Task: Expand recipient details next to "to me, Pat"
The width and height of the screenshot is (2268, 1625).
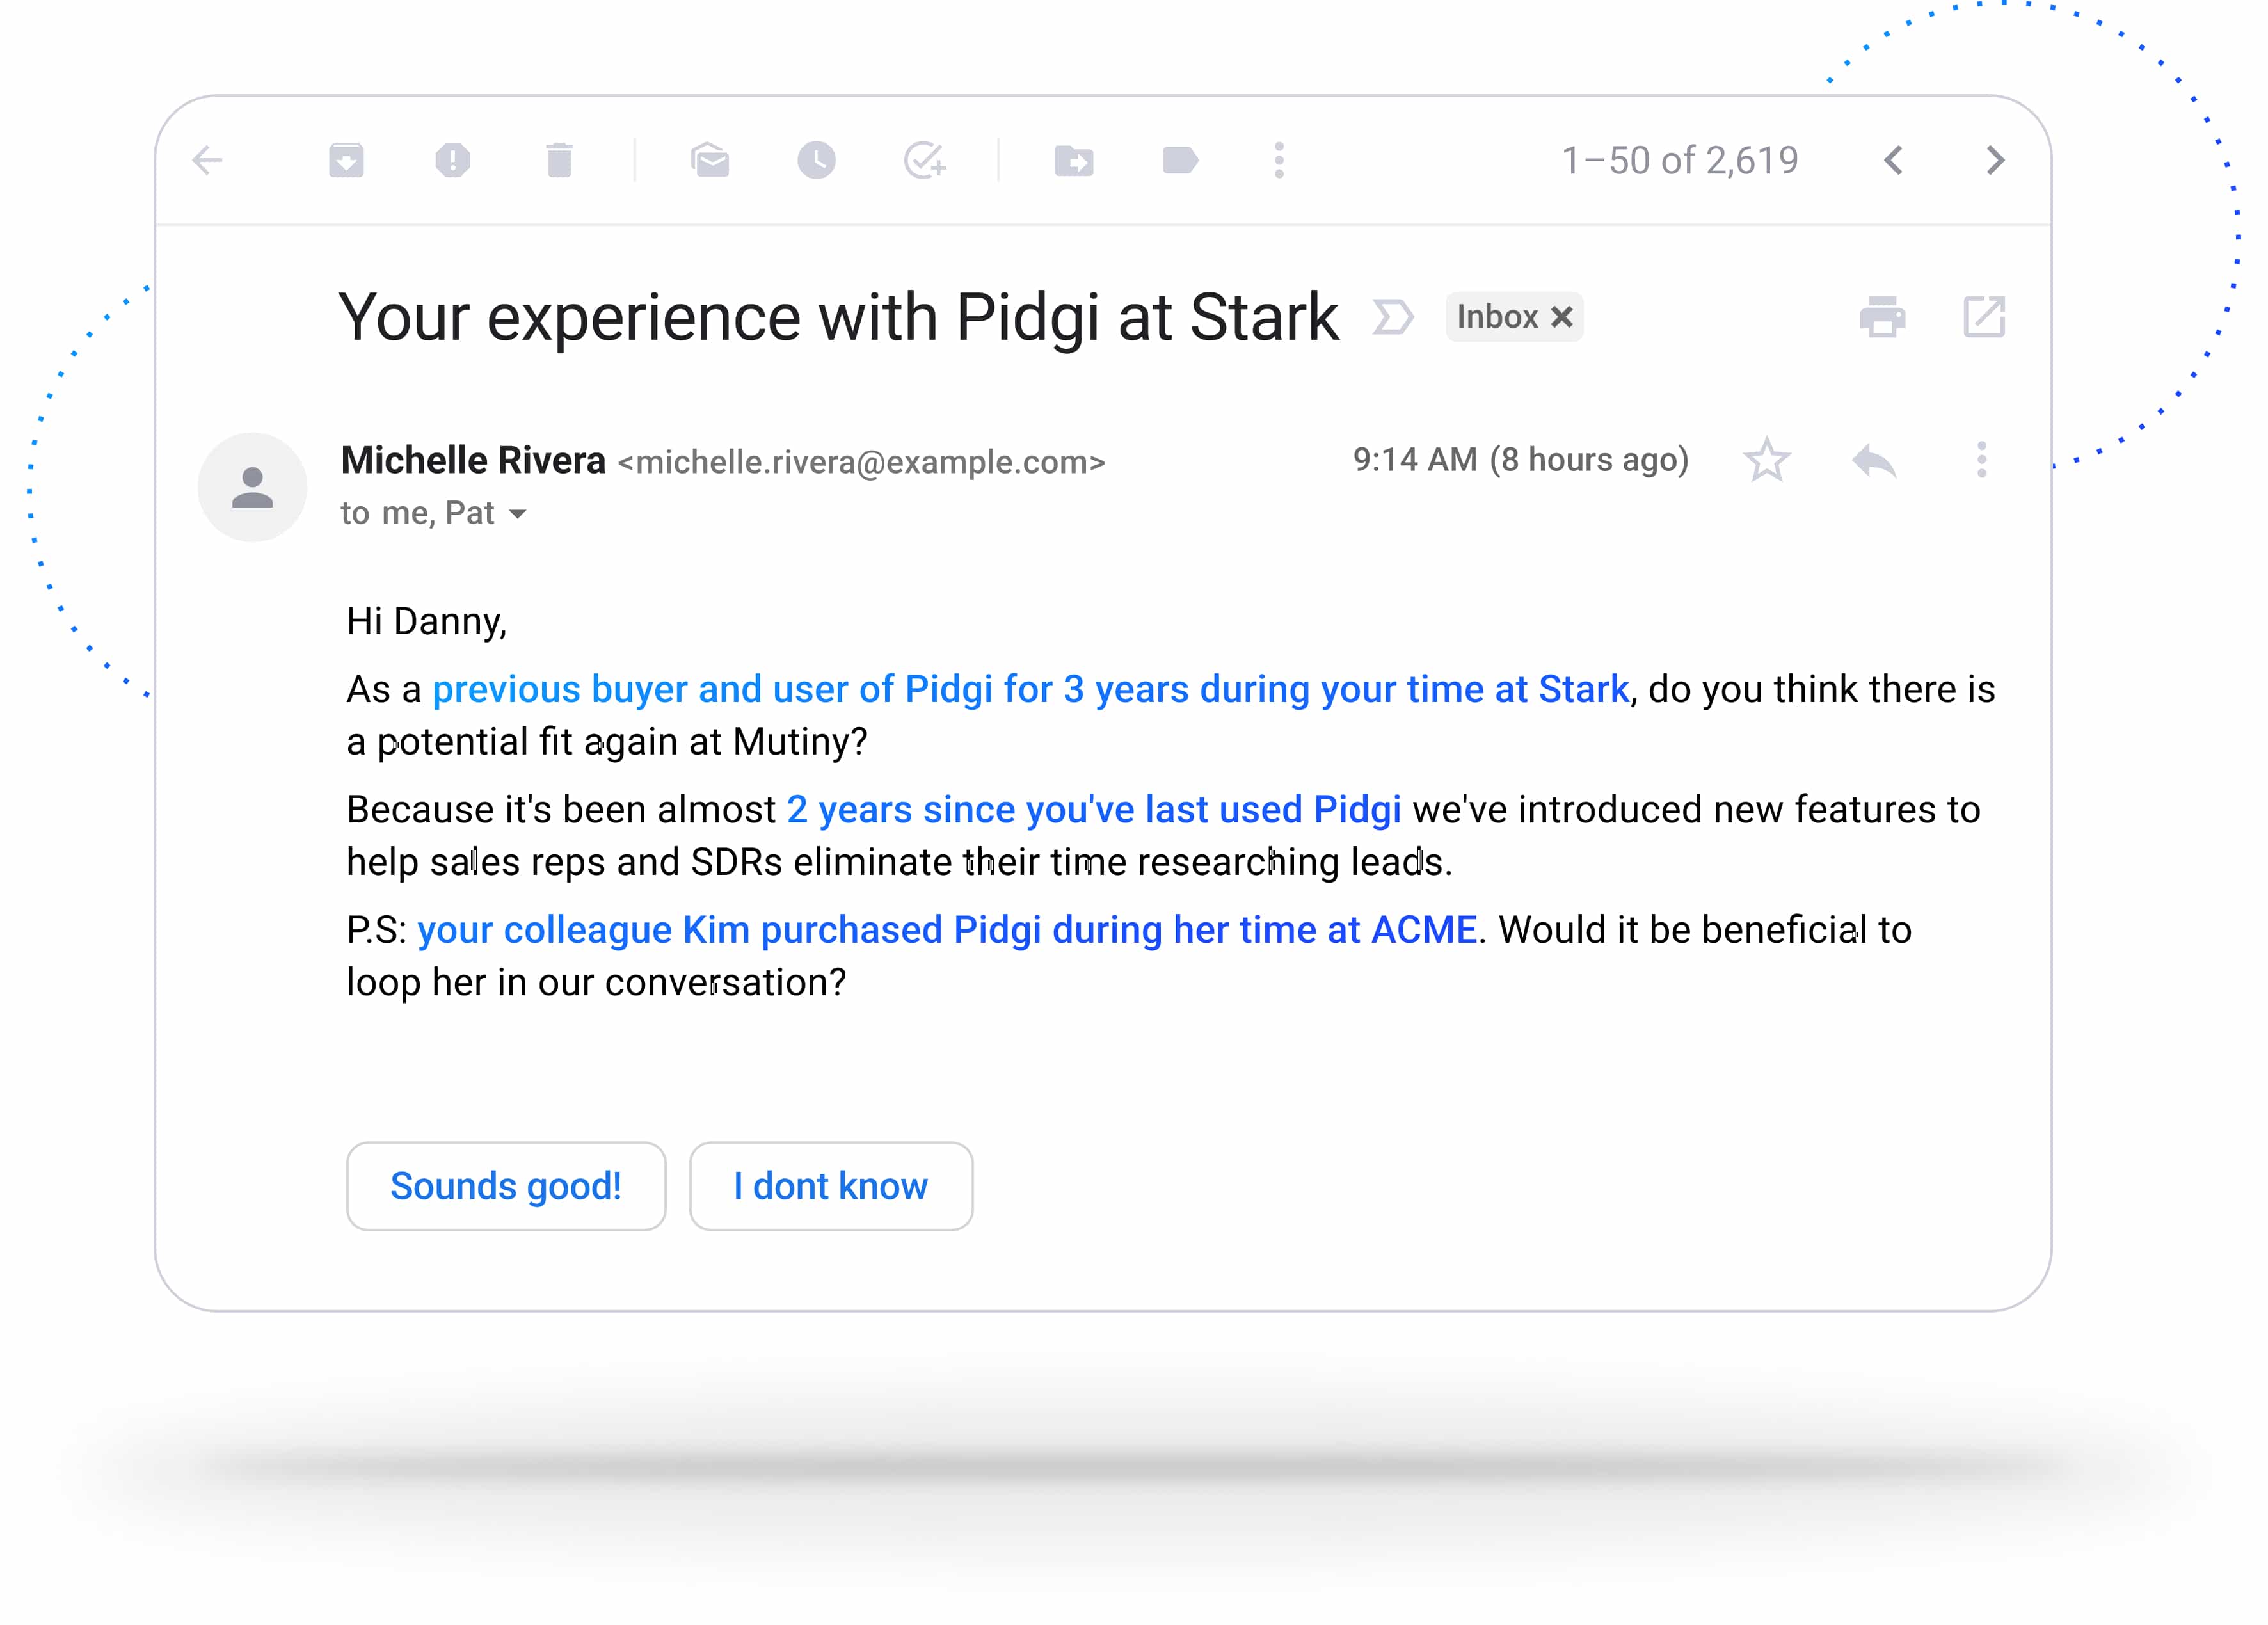Action: (x=518, y=514)
